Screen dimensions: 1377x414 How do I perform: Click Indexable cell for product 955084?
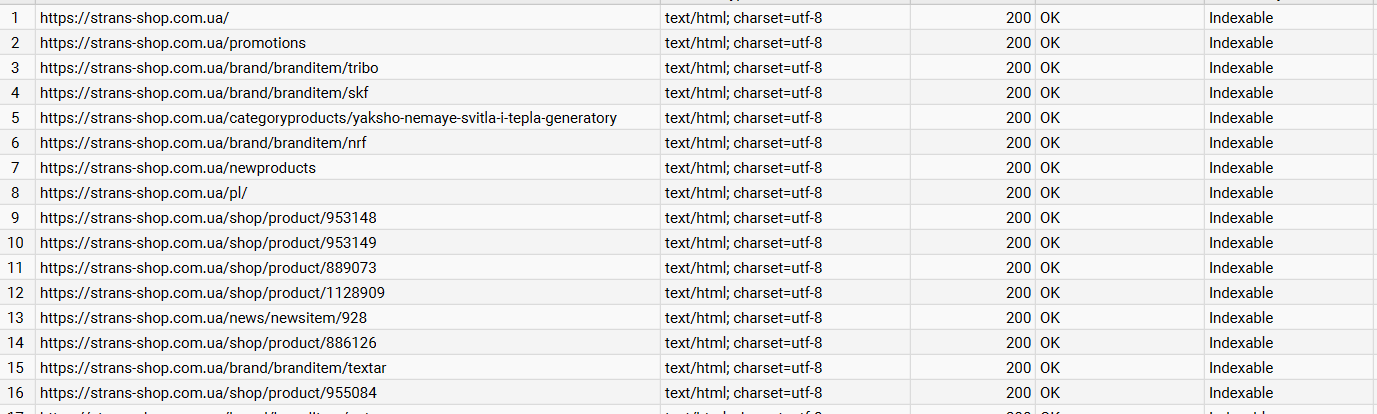coord(1241,393)
